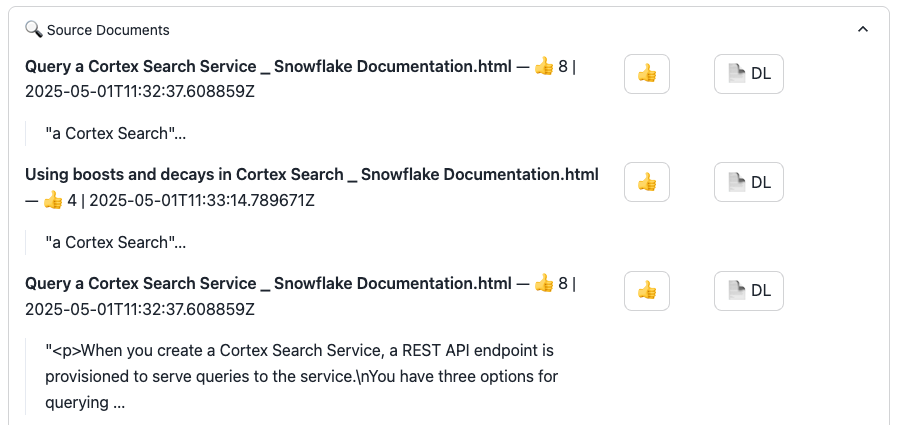This screenshot has width=902, height=425.
Task: Select the 2025-05-01T11:32:37.608859Z timestamp above the REST API excerpt
Action: [x=140, y=309]
